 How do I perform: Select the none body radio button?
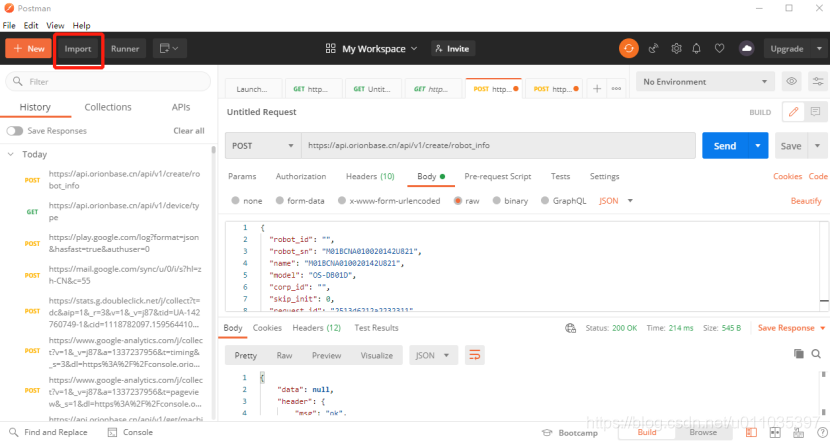pos(236,201)
